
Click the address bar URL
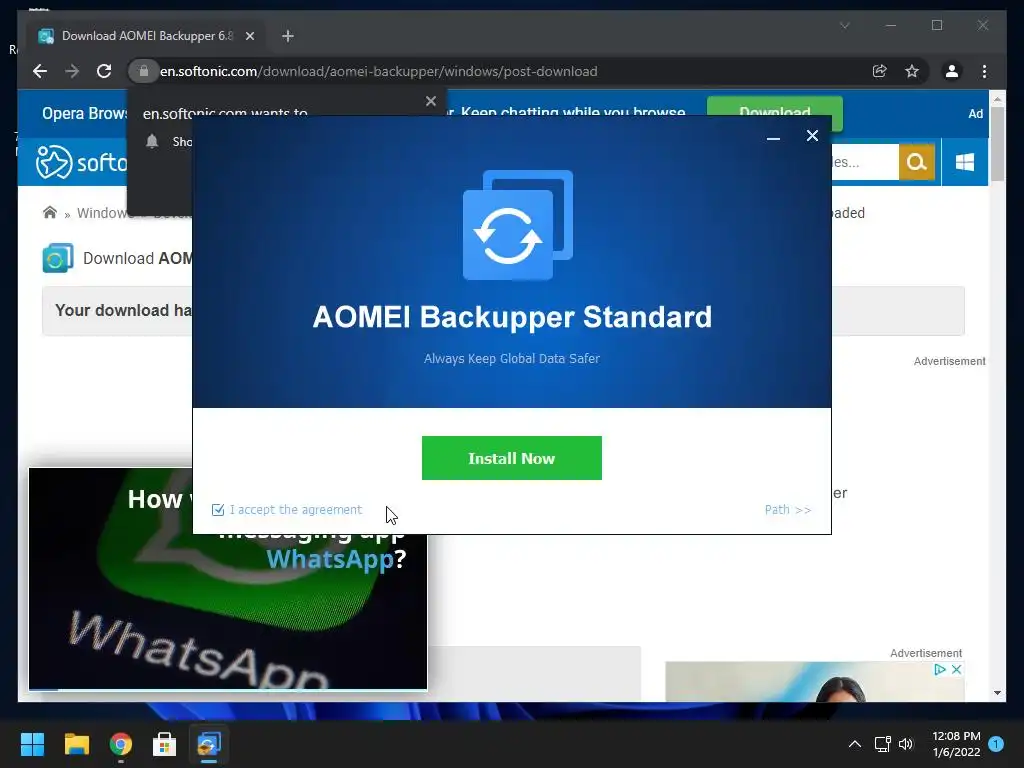tap(379, 71)
